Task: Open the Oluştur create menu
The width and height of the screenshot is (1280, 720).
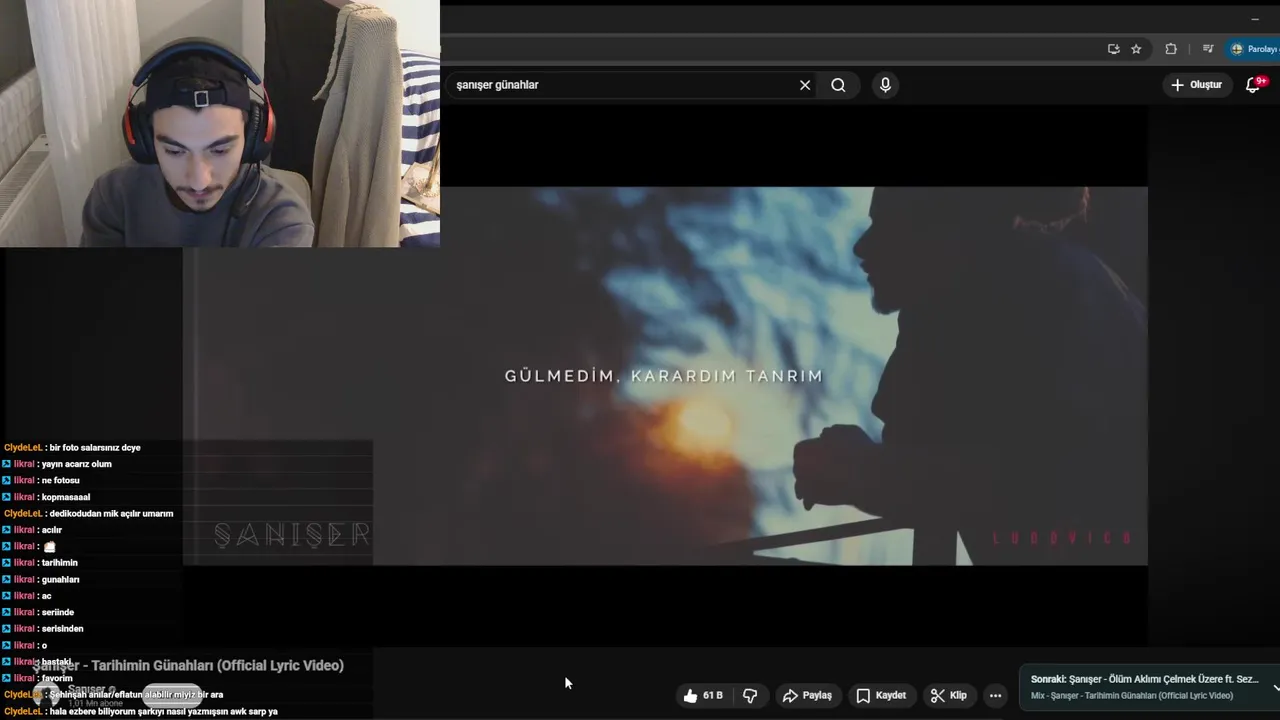Action: pos(1197,85)
